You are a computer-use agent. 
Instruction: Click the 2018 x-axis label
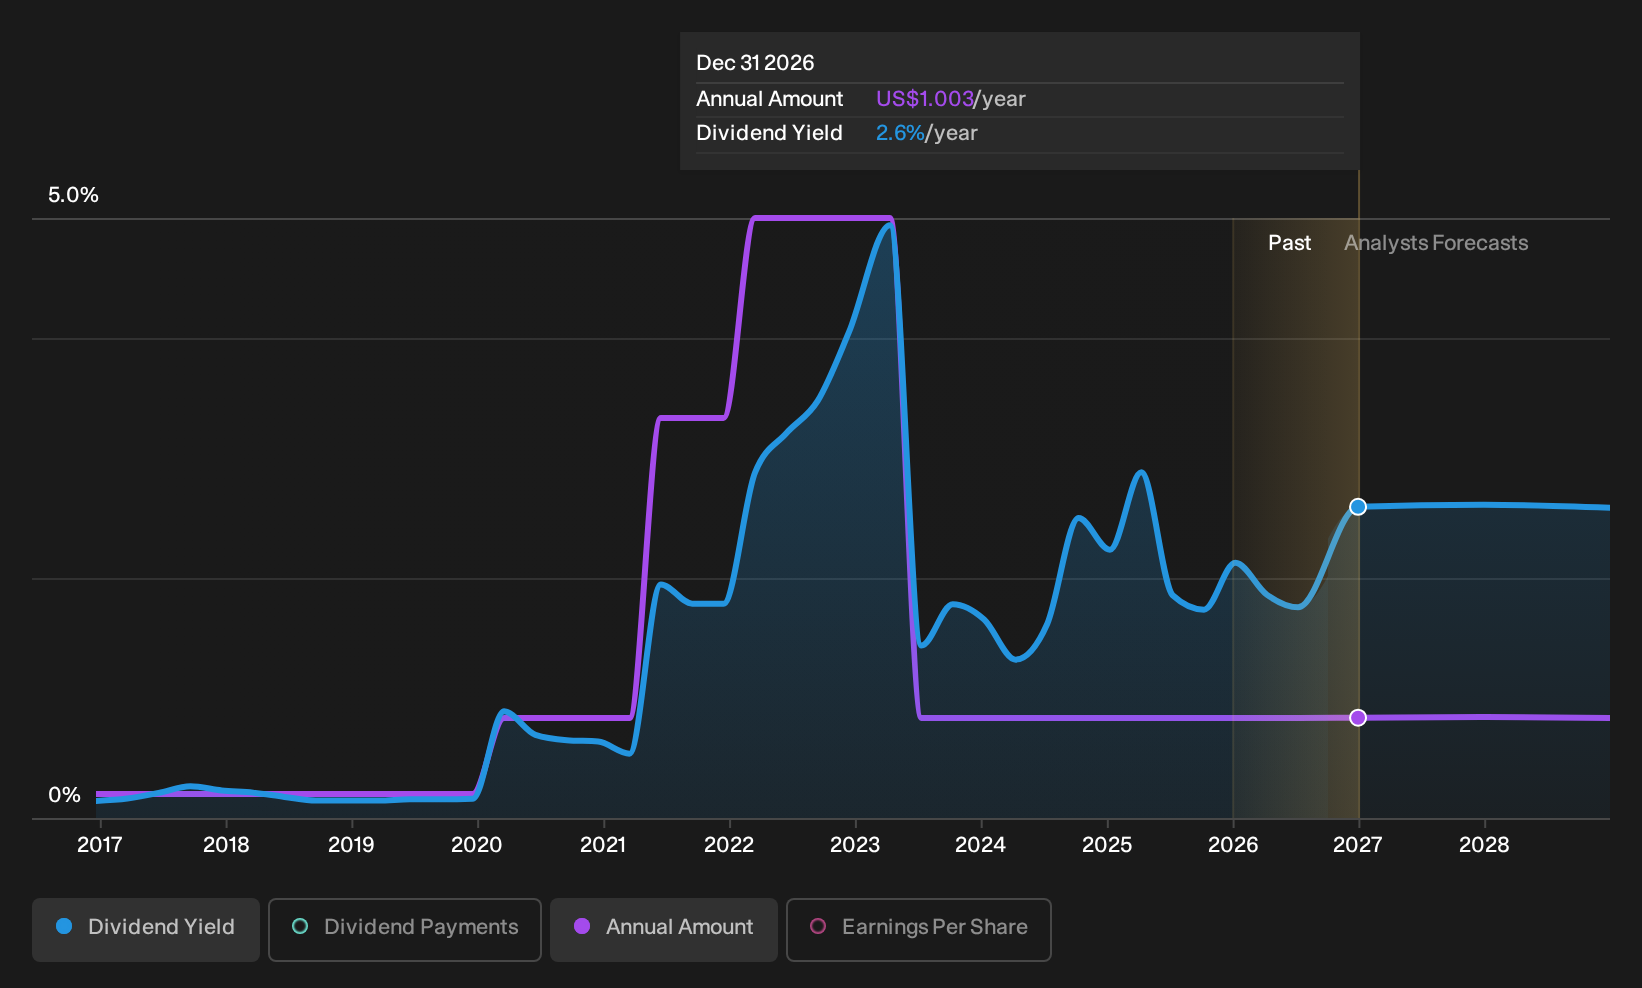coord(226,845)
